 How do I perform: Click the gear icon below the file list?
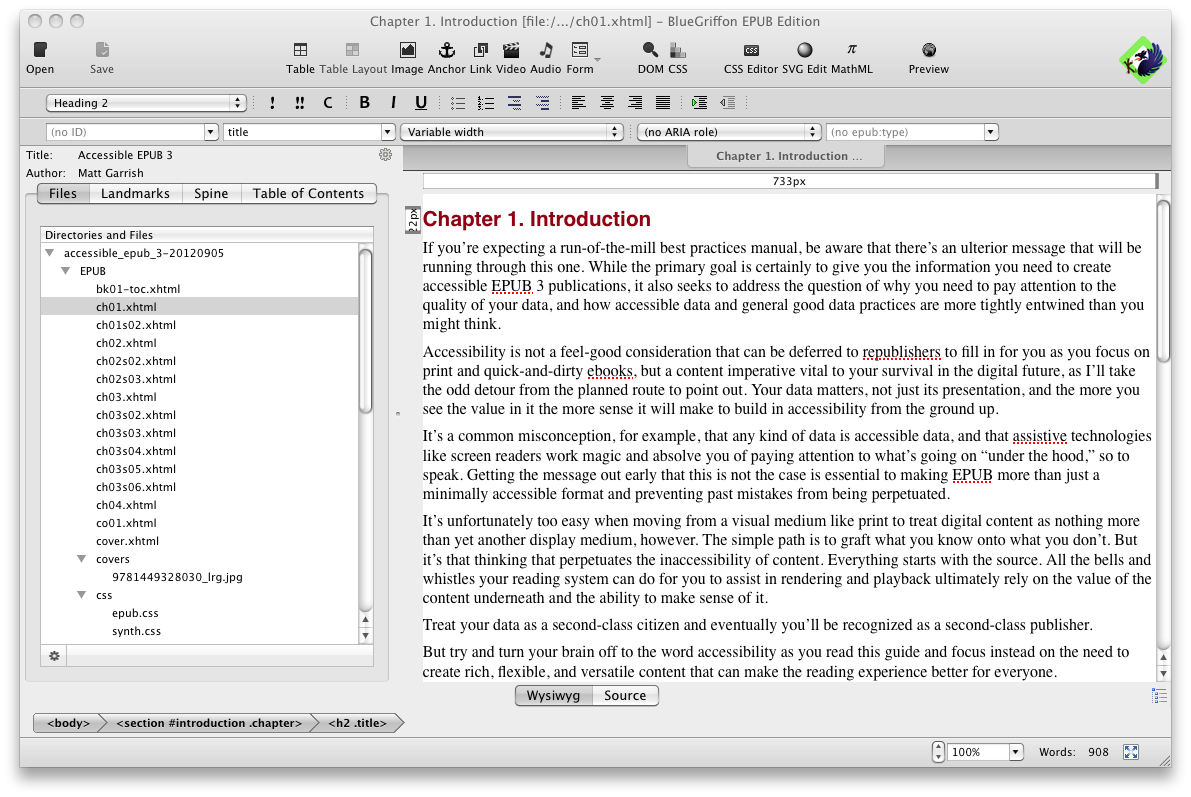[x=55, y=656]
